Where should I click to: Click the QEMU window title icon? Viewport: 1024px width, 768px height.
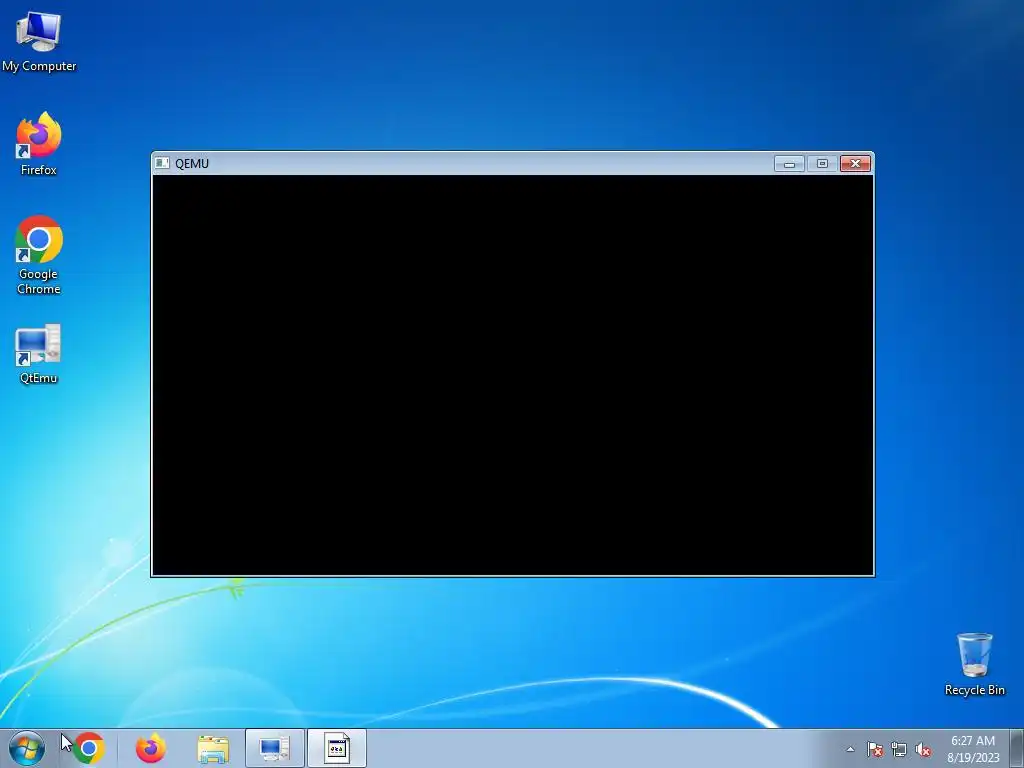pyautogui.click(x=162, y=163)
